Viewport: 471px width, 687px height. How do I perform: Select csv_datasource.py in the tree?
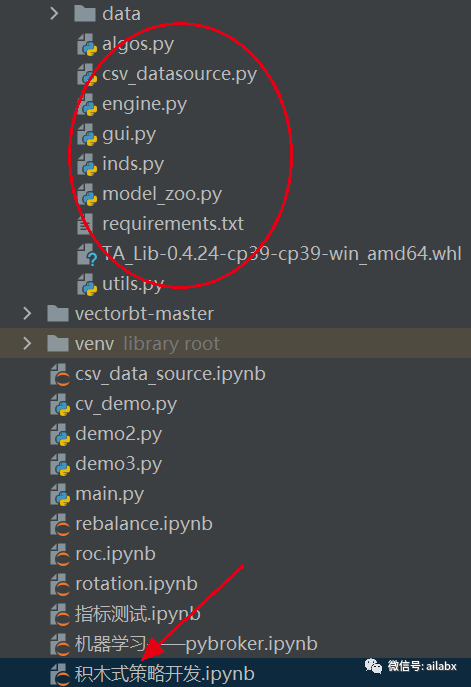pos(179,74)
